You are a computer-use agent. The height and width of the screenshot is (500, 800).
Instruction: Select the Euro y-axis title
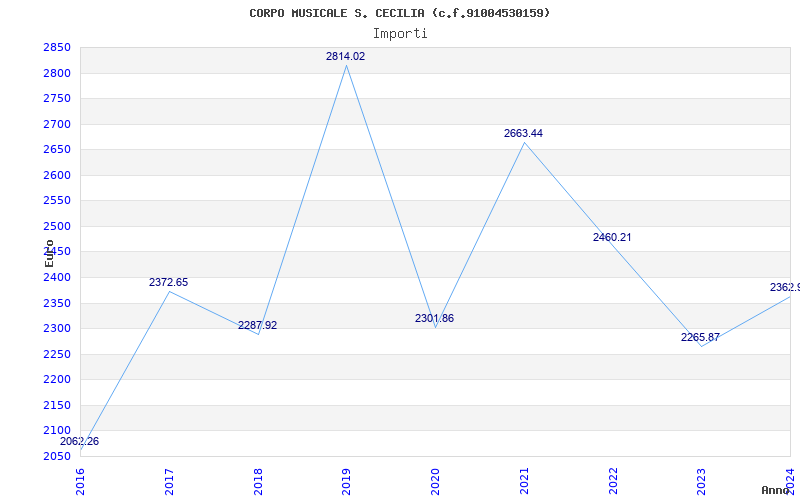49,253
